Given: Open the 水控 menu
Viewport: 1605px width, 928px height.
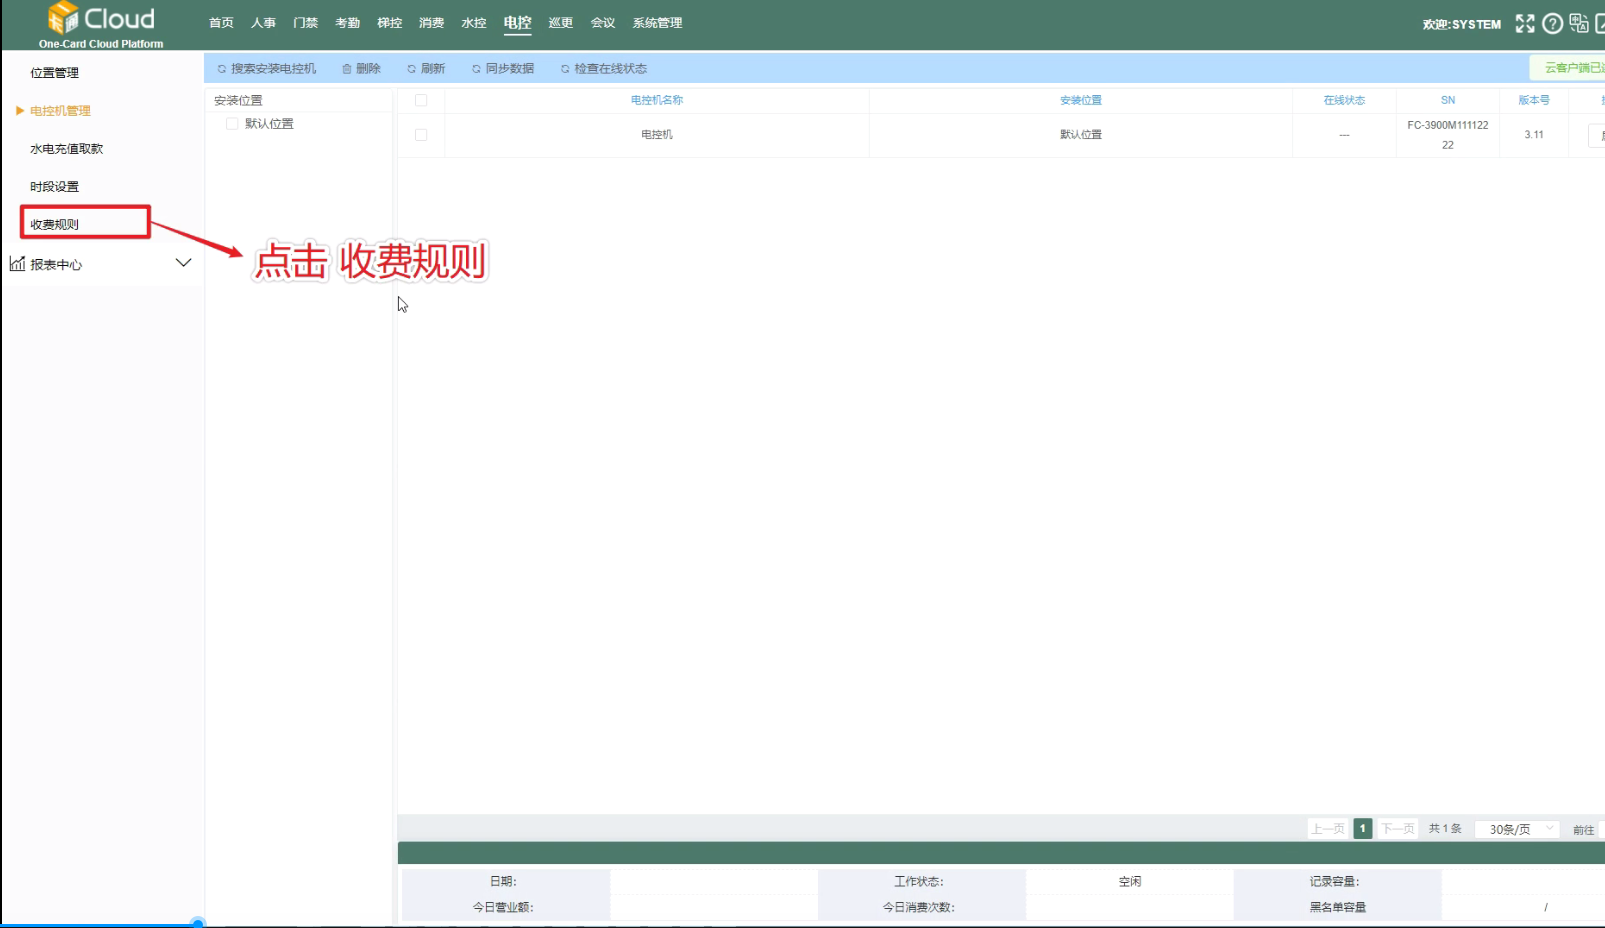Looking at the screenshot, I should click(x=473, y=23).
